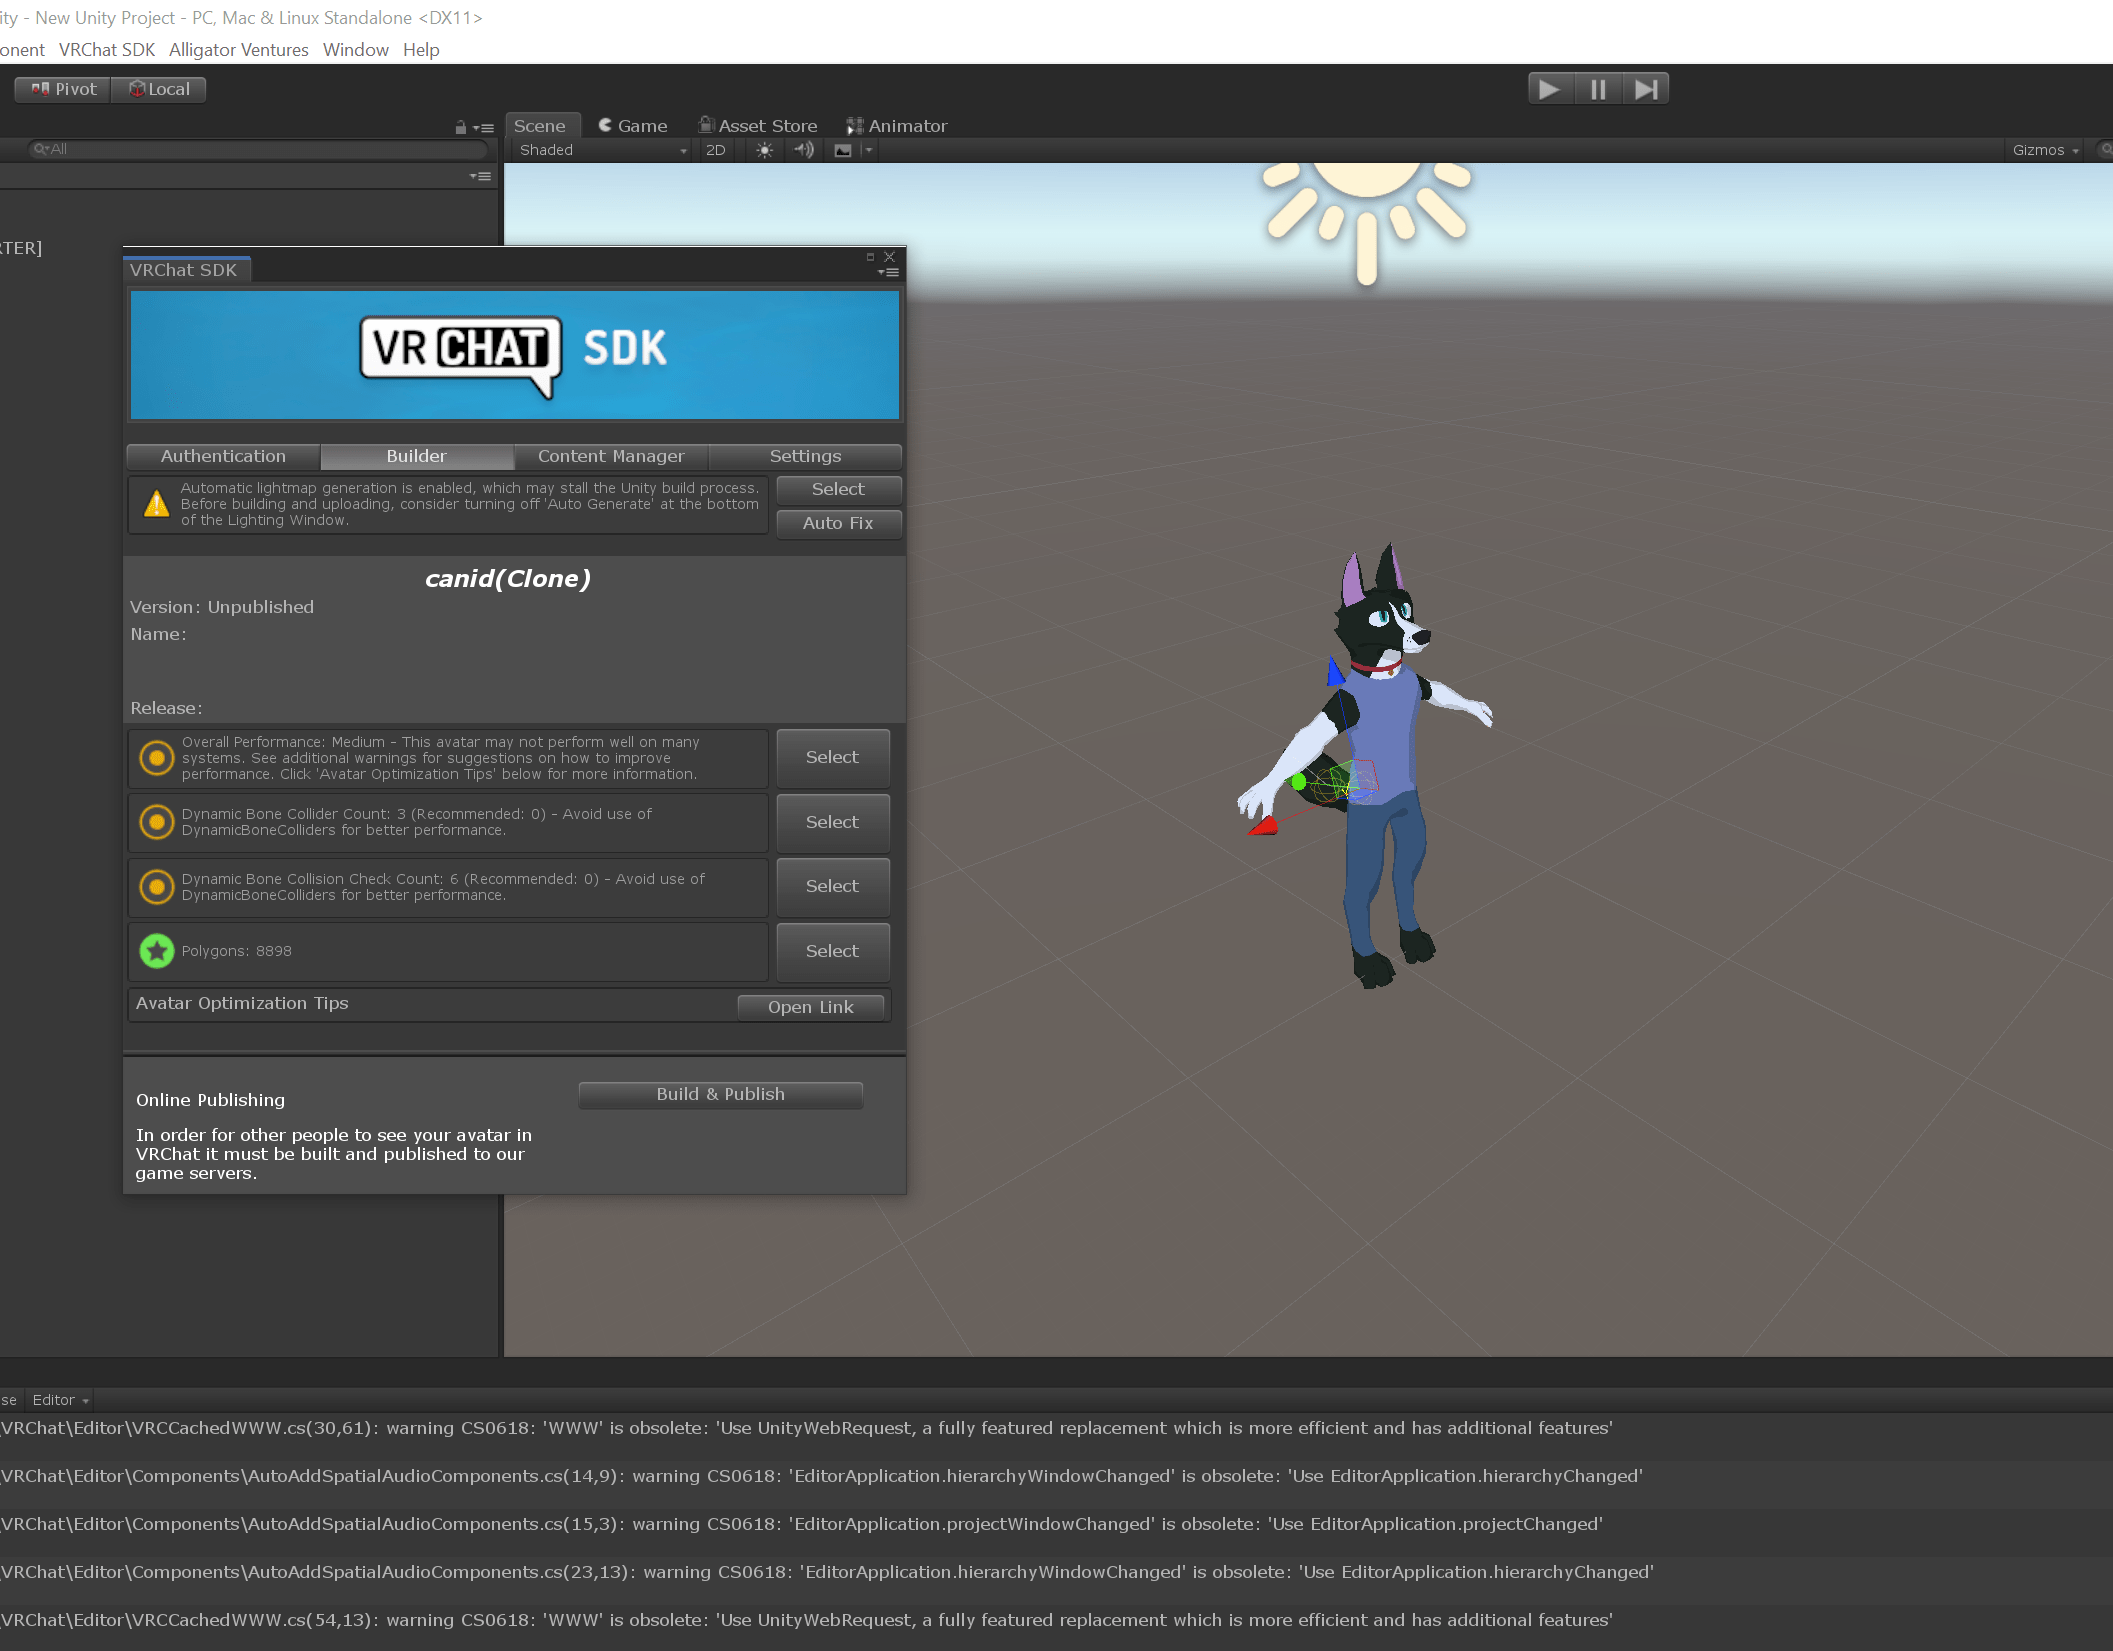The width and height of the screenshot is (2113, 1651).
Task: Select the red X-axis arrow handle
Action: coord(1263,826)
